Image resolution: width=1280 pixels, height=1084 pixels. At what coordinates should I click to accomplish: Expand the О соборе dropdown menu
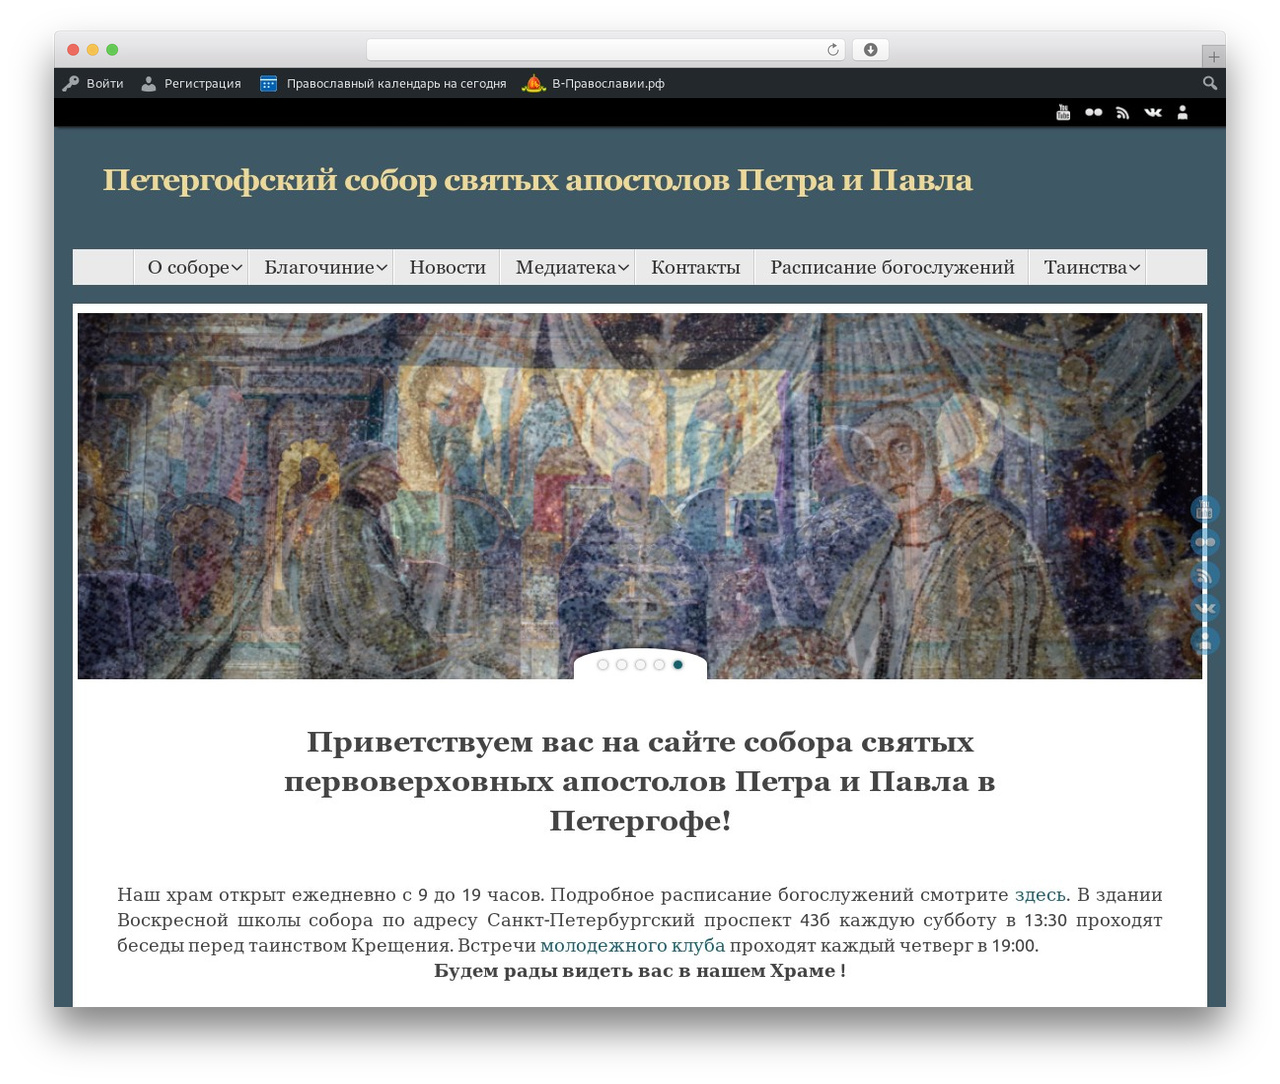point(191,267)
